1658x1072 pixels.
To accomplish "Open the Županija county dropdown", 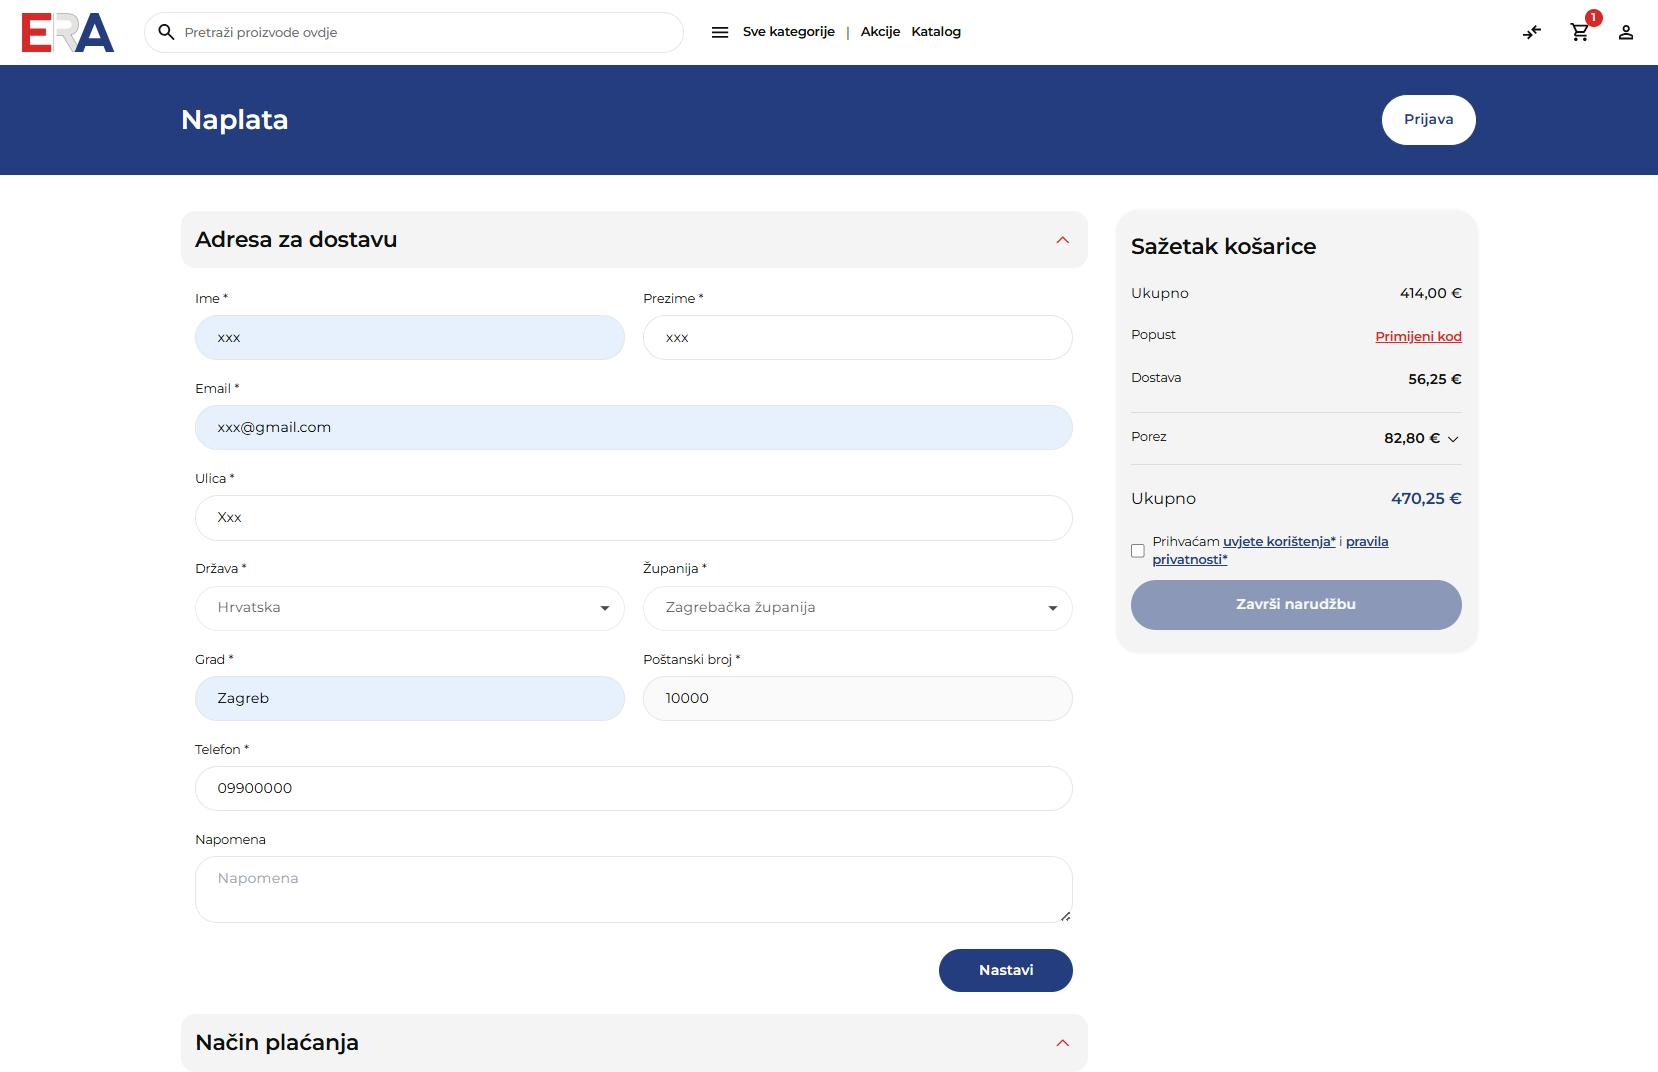I will pos(857,608).
